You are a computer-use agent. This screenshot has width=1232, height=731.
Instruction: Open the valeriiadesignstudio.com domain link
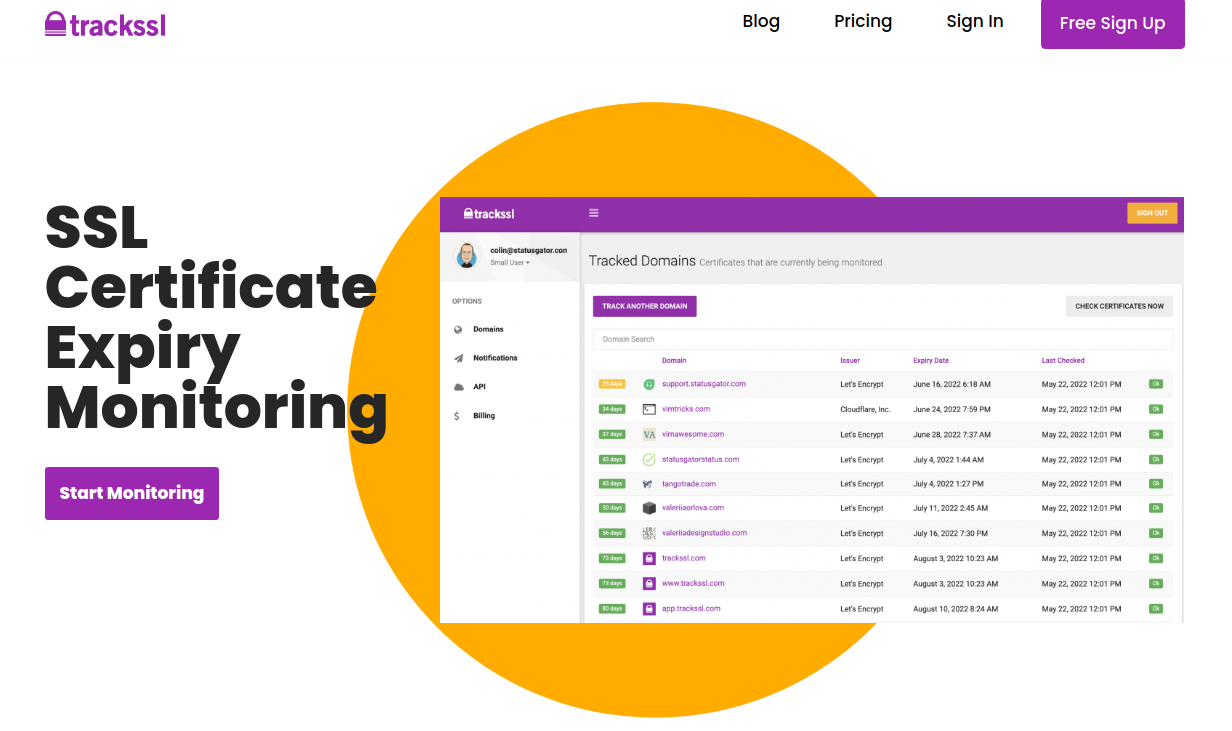pyautogui.click(x=705, y=533)
